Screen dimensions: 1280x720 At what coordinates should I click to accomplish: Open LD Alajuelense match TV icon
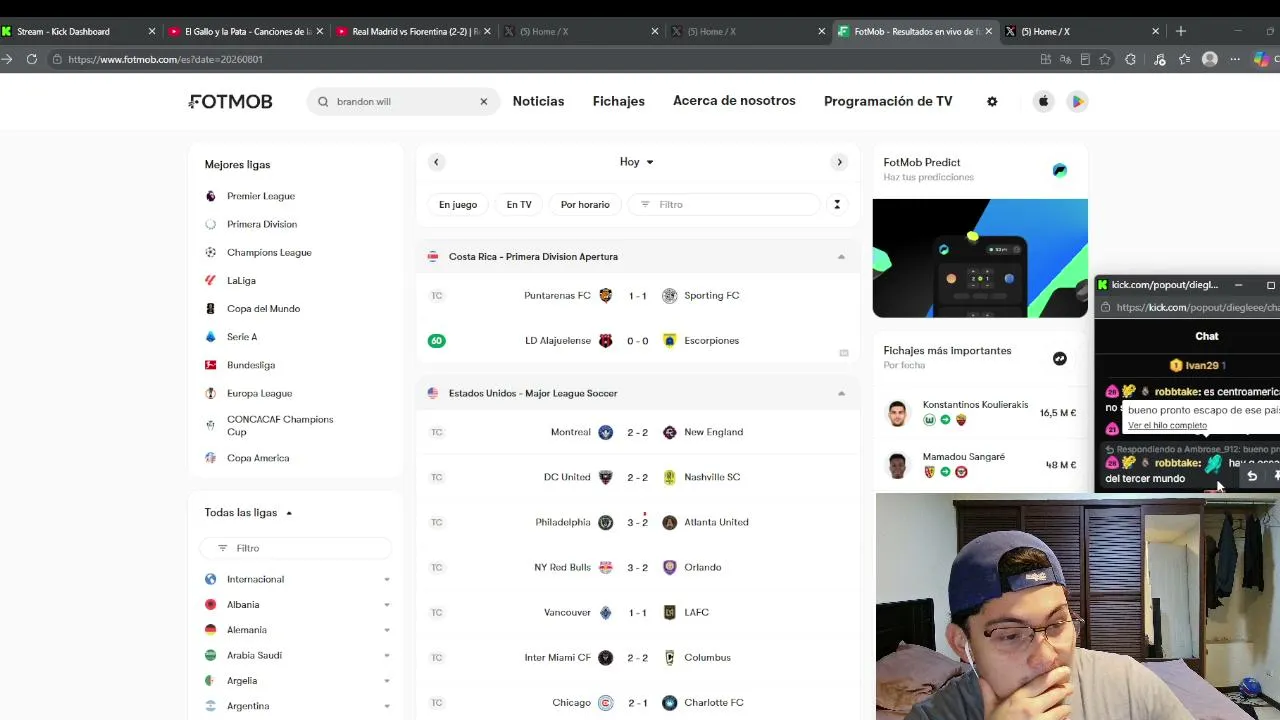844,353
